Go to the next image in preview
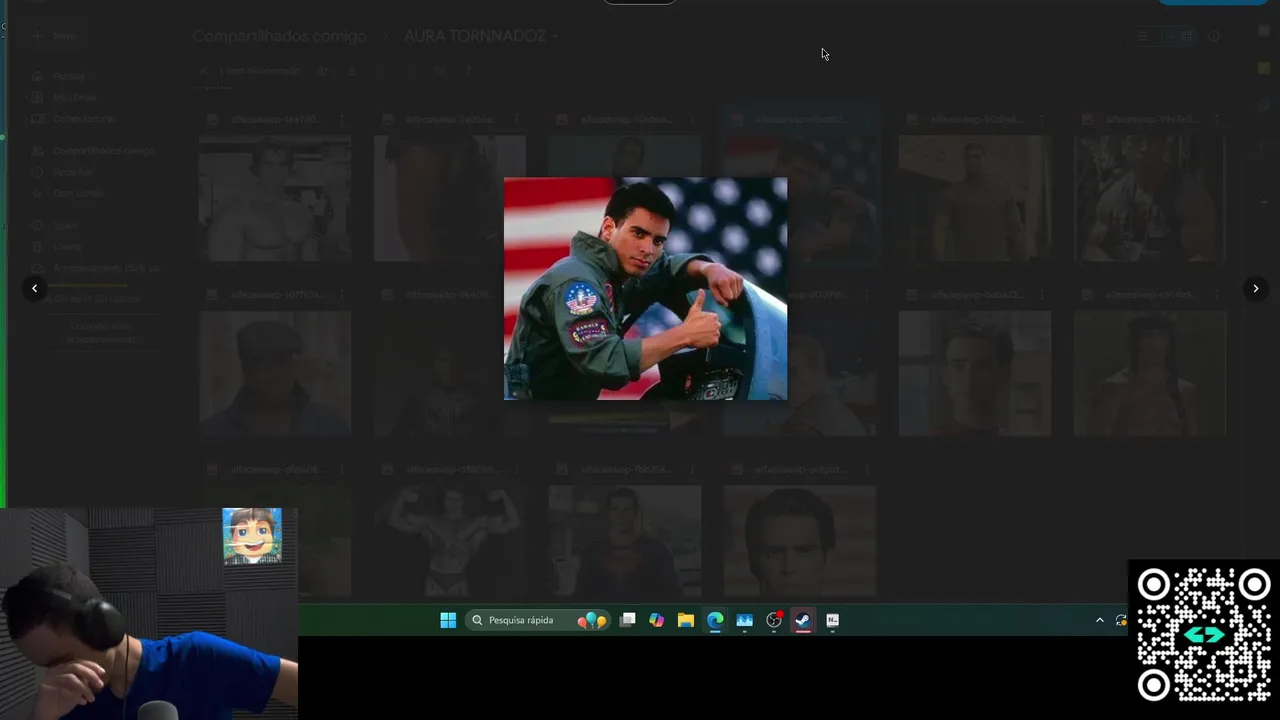Viewport: 1280px width, 720px height. click(x=1256, y=288)
